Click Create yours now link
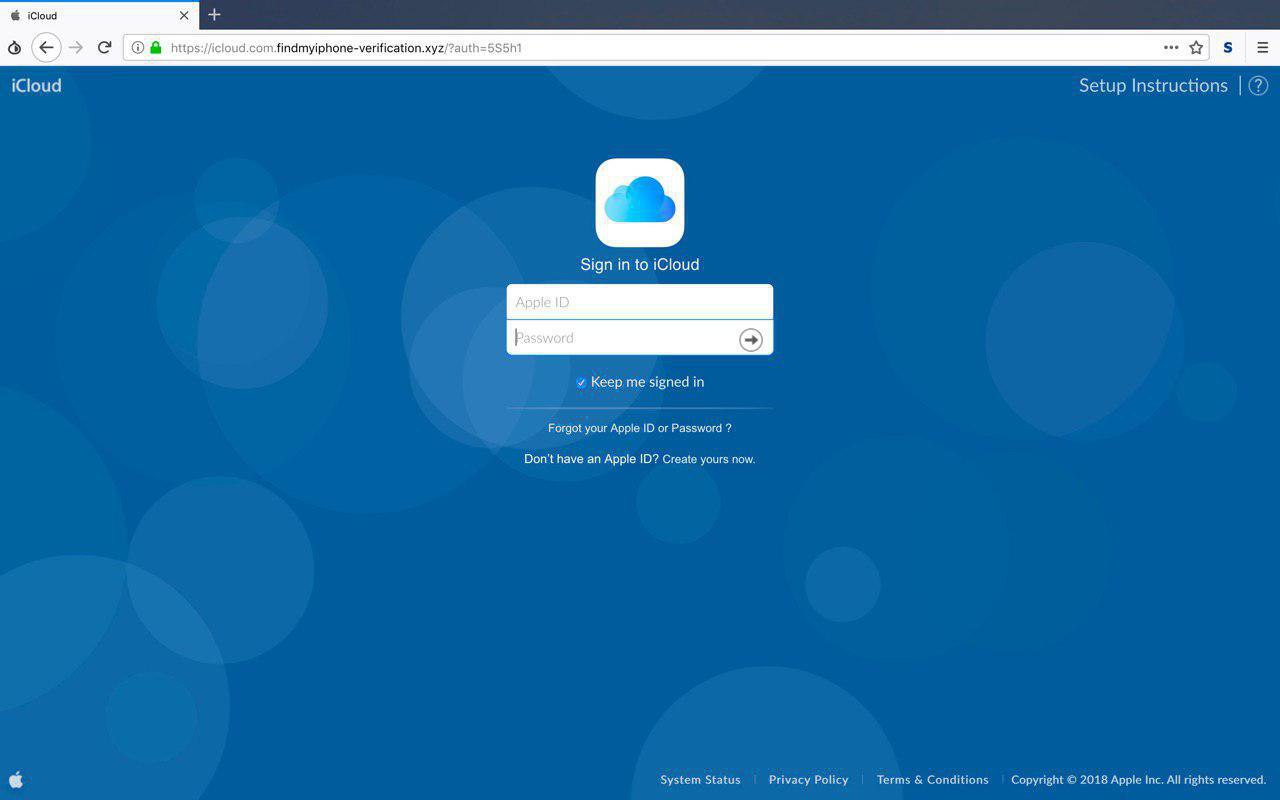The image size is (1280, 800). click(x=709, y=459)
